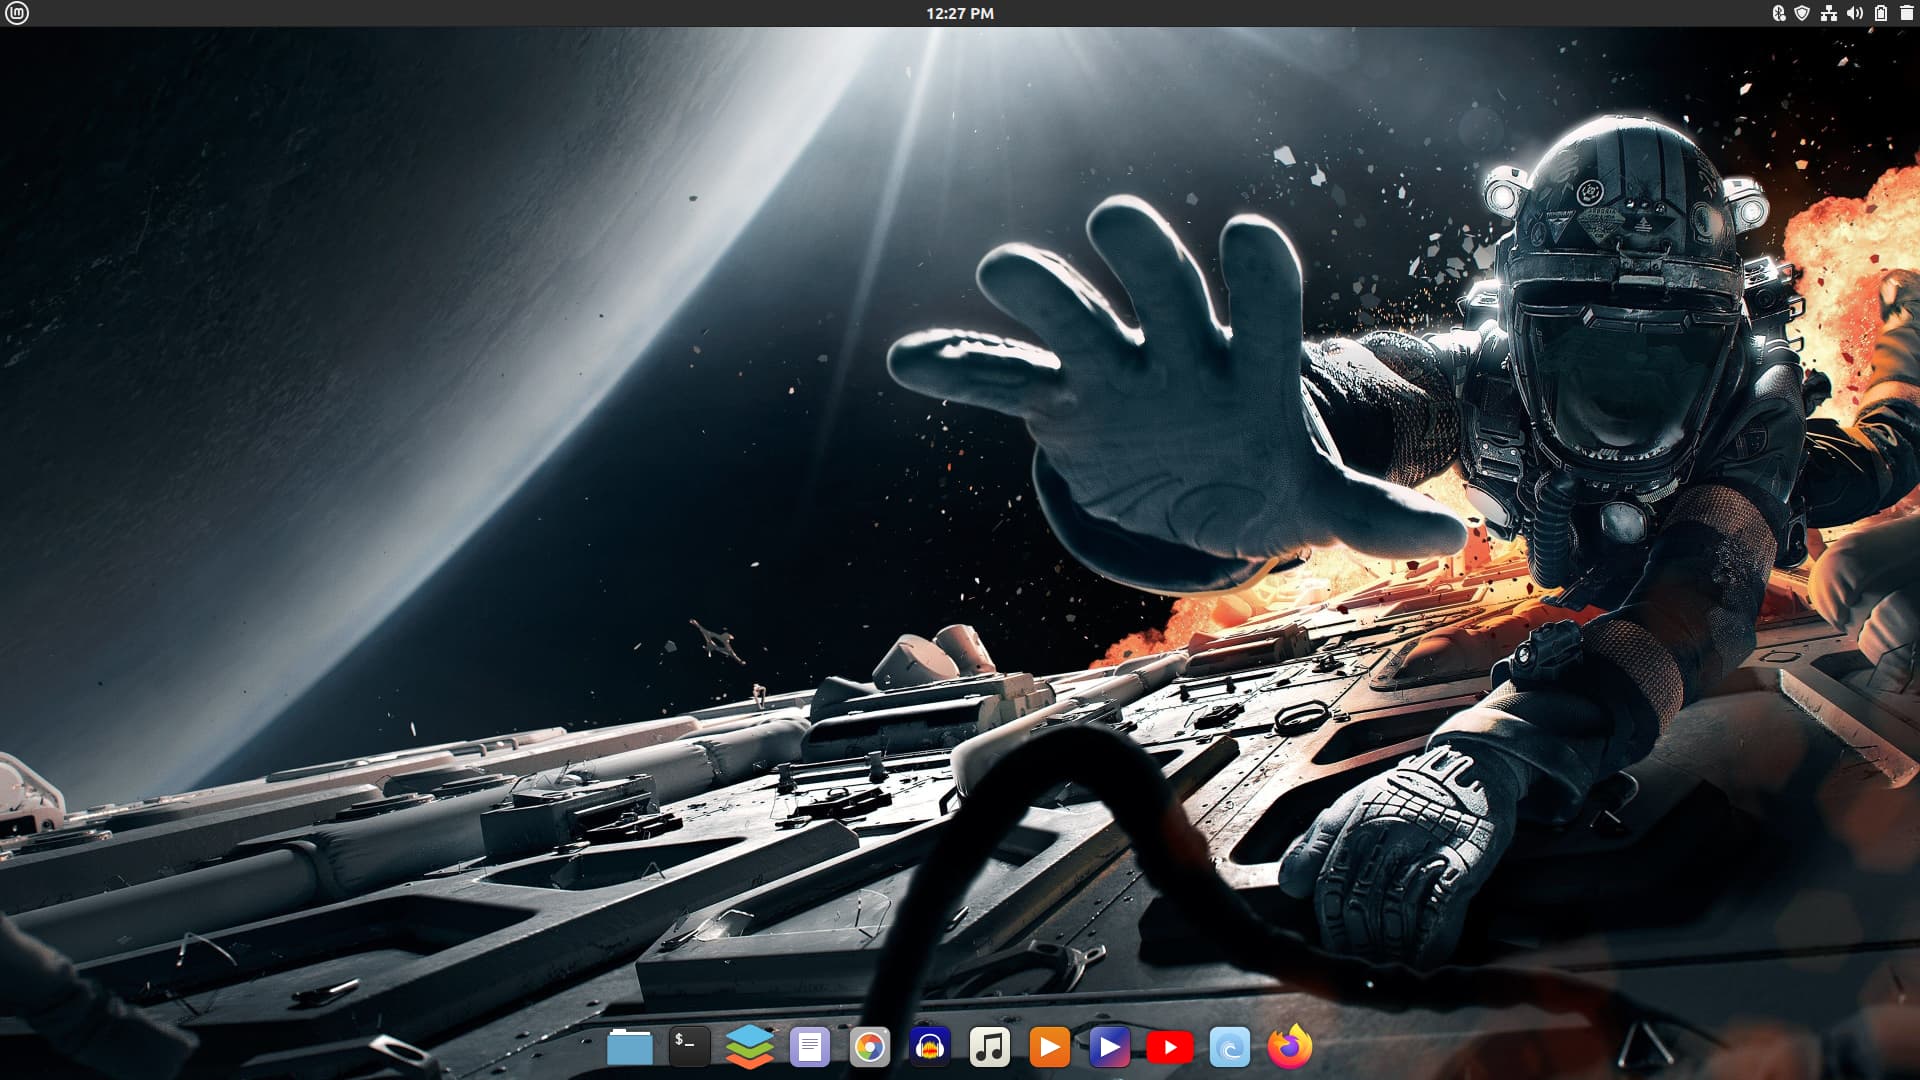Open the Linux Mint menu button
This screenshot has height=1080, width=1920.
tap(17, 13)
